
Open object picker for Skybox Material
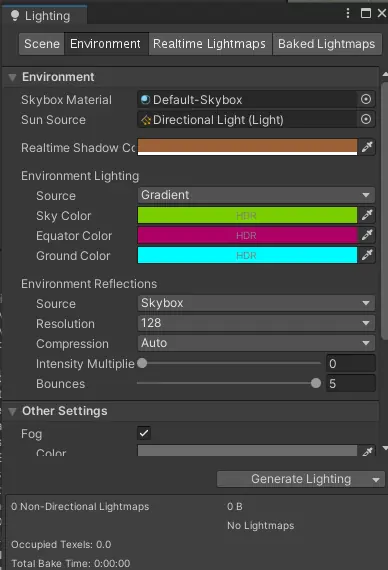pyautogui.click(x=366, y=99)
